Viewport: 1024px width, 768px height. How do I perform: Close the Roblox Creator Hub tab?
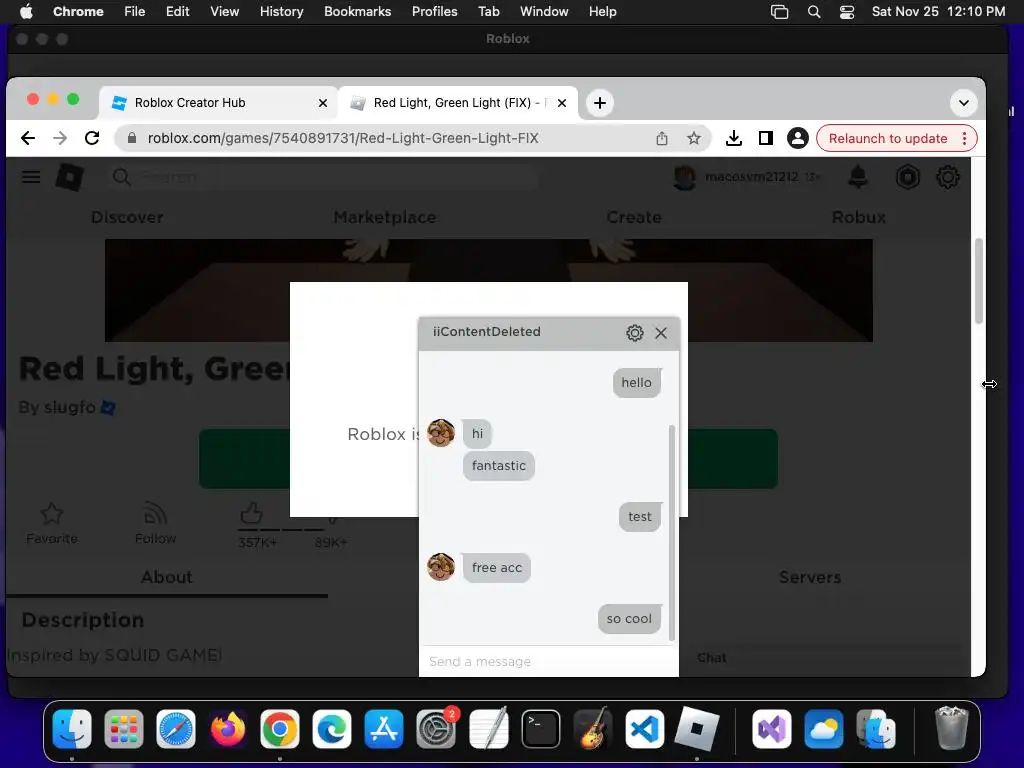point(323,103)
